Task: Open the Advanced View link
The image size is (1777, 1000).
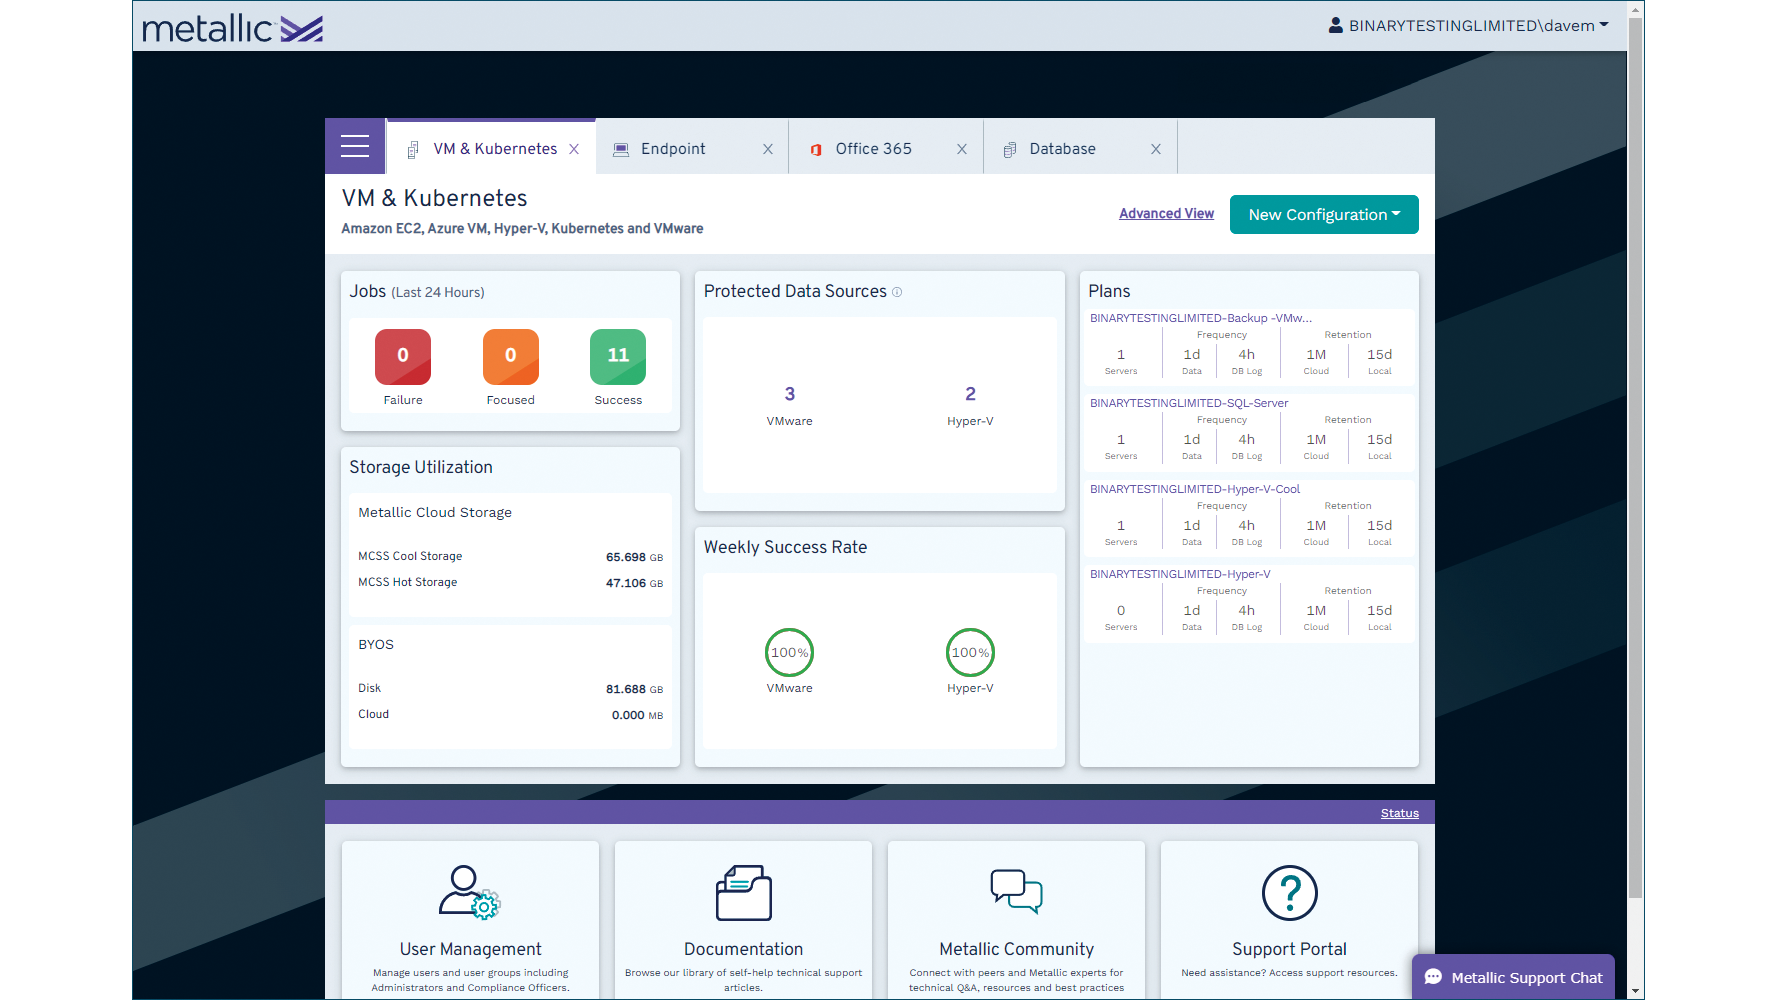Action: point(1166,213)
